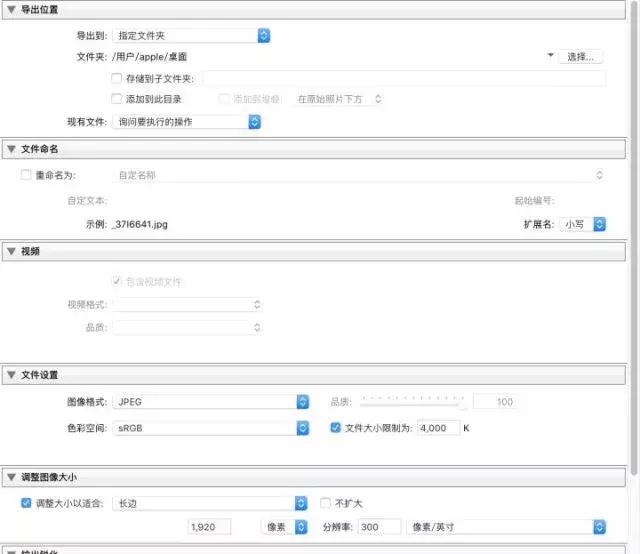Click the 文件夹 path /用户/apple/桌面
The height and width of the screenshot is (554, 640).
tap(149, 57)
